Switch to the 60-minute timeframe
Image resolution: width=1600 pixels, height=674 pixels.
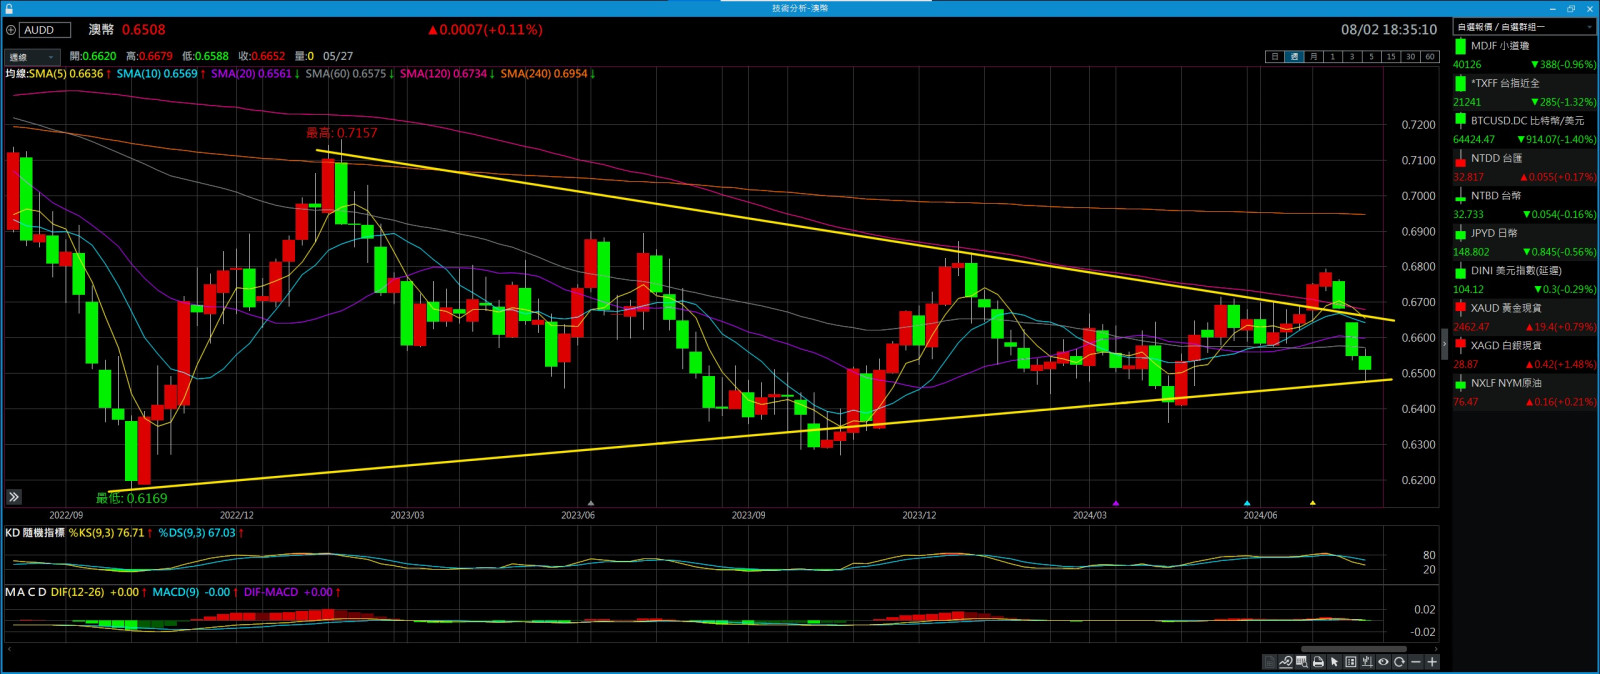pyautogui.click(x=1429, y=57)
